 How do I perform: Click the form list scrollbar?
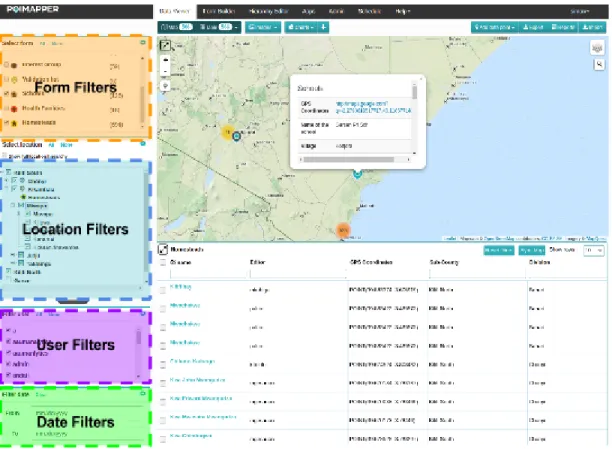tap(142, 104)
